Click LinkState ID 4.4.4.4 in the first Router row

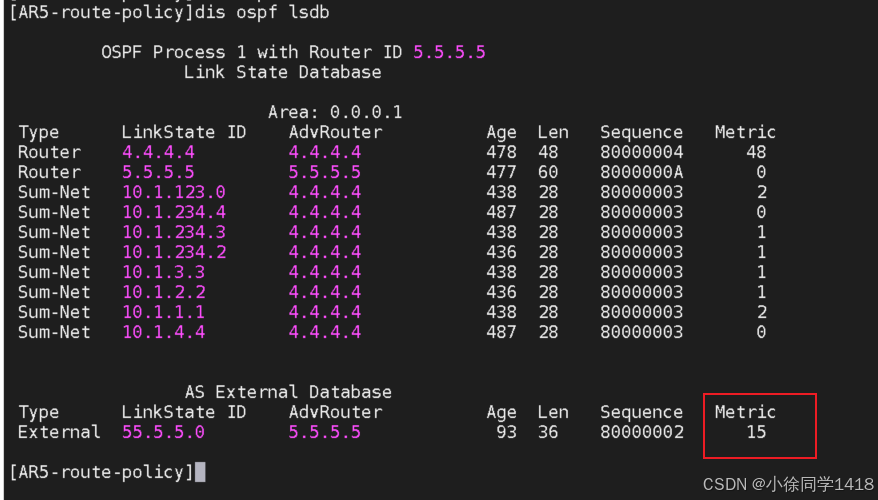pyautogui.click(x=158, y=152)
